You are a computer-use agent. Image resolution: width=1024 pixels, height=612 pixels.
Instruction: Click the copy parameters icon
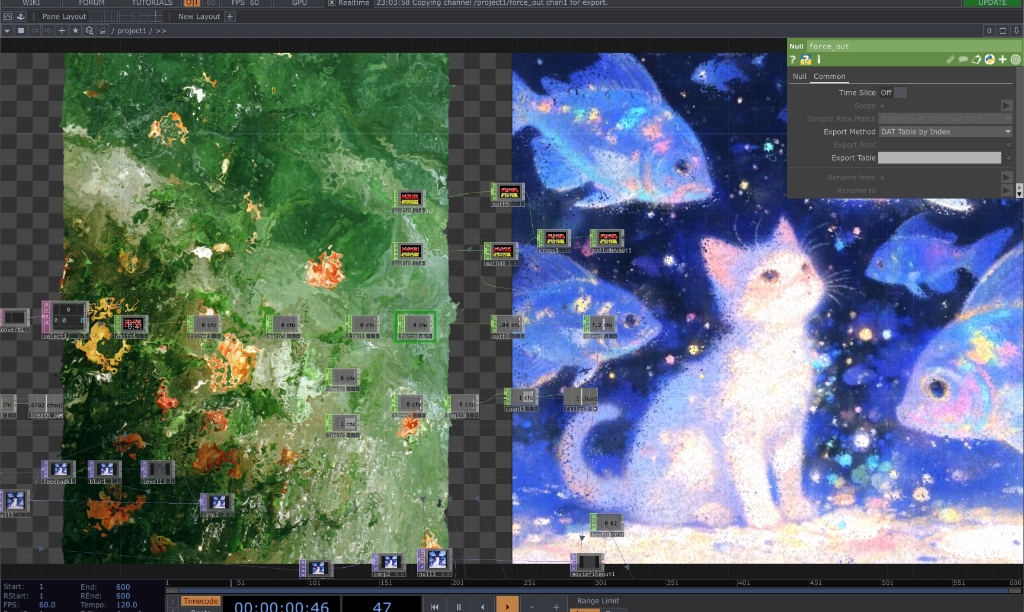(976, 59)
